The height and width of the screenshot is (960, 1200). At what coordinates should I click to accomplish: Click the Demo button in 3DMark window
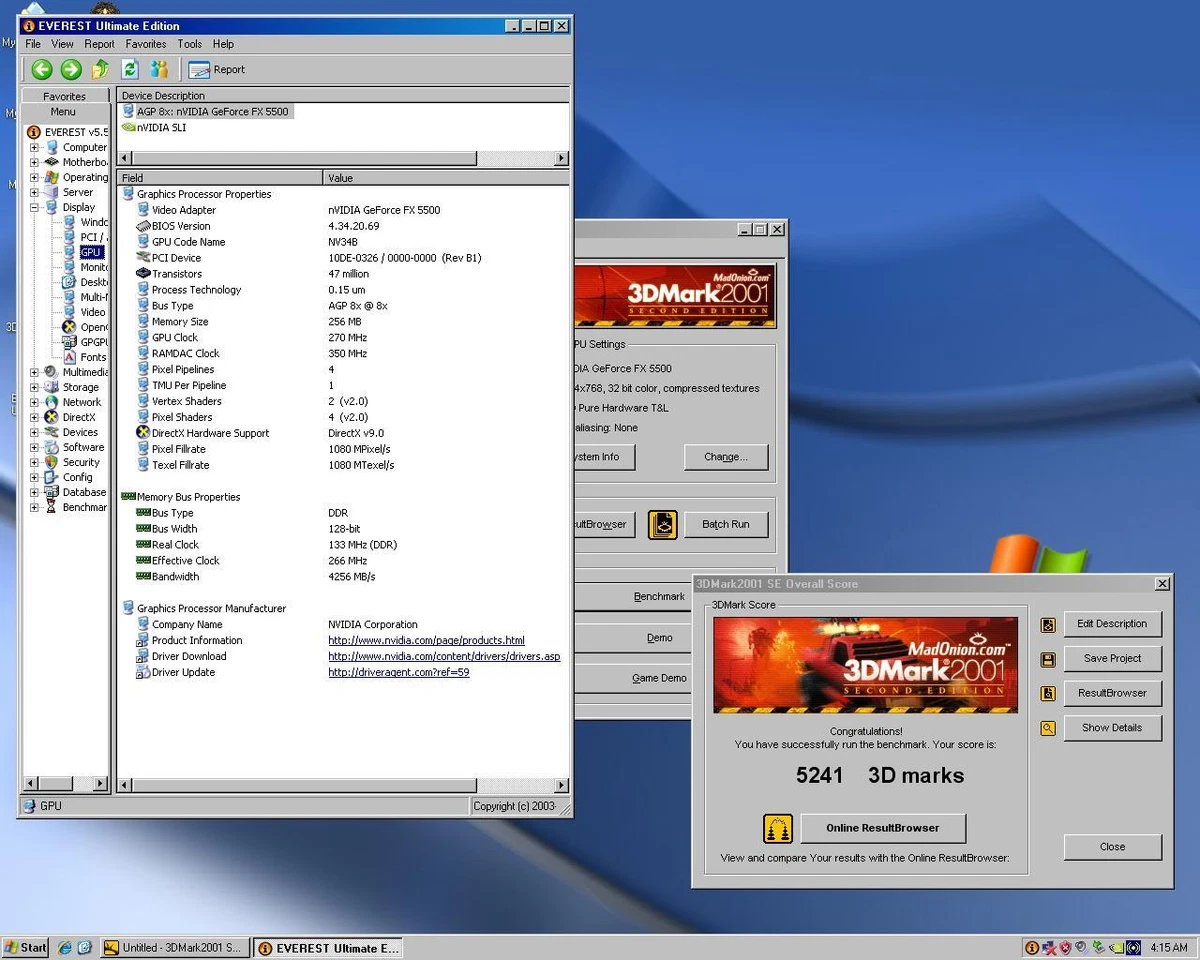659,638
